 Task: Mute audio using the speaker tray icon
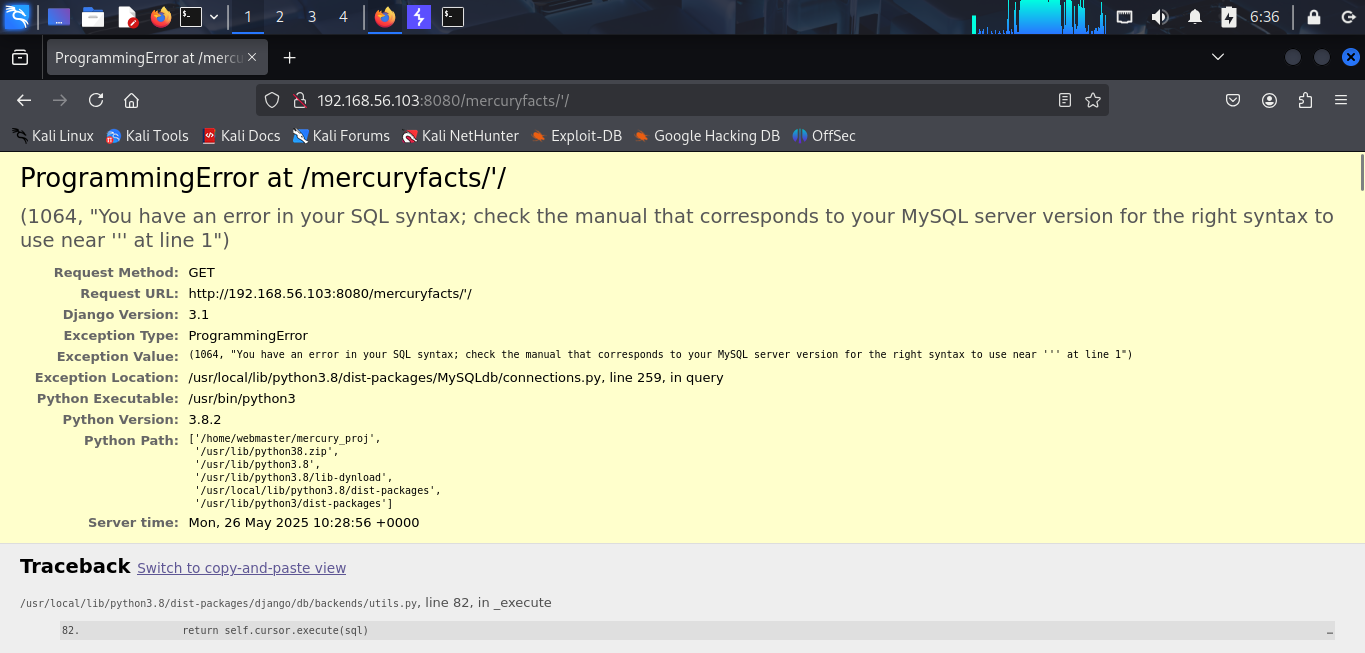pos(1159,16)
